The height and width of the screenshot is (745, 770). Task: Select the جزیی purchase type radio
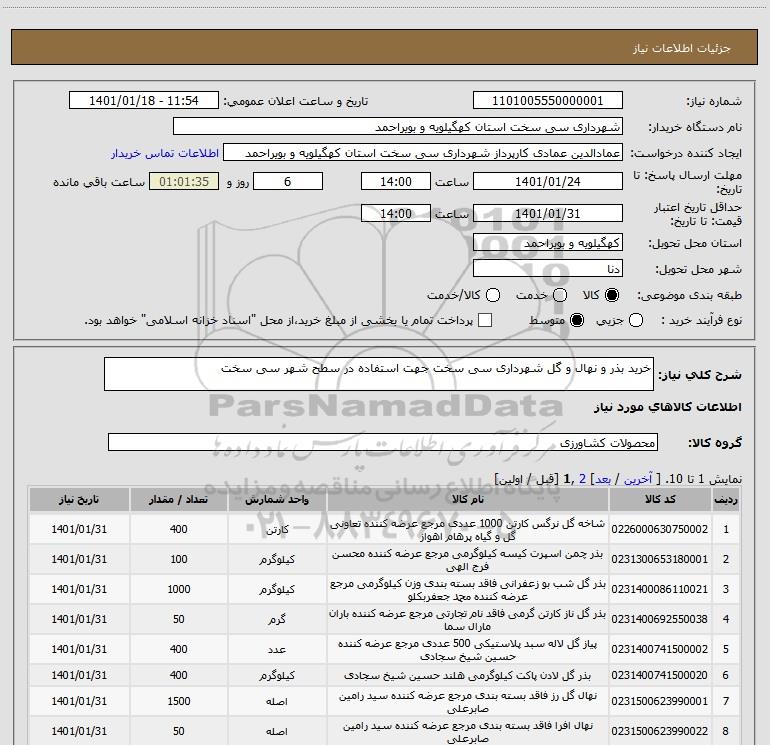point(636,321)
